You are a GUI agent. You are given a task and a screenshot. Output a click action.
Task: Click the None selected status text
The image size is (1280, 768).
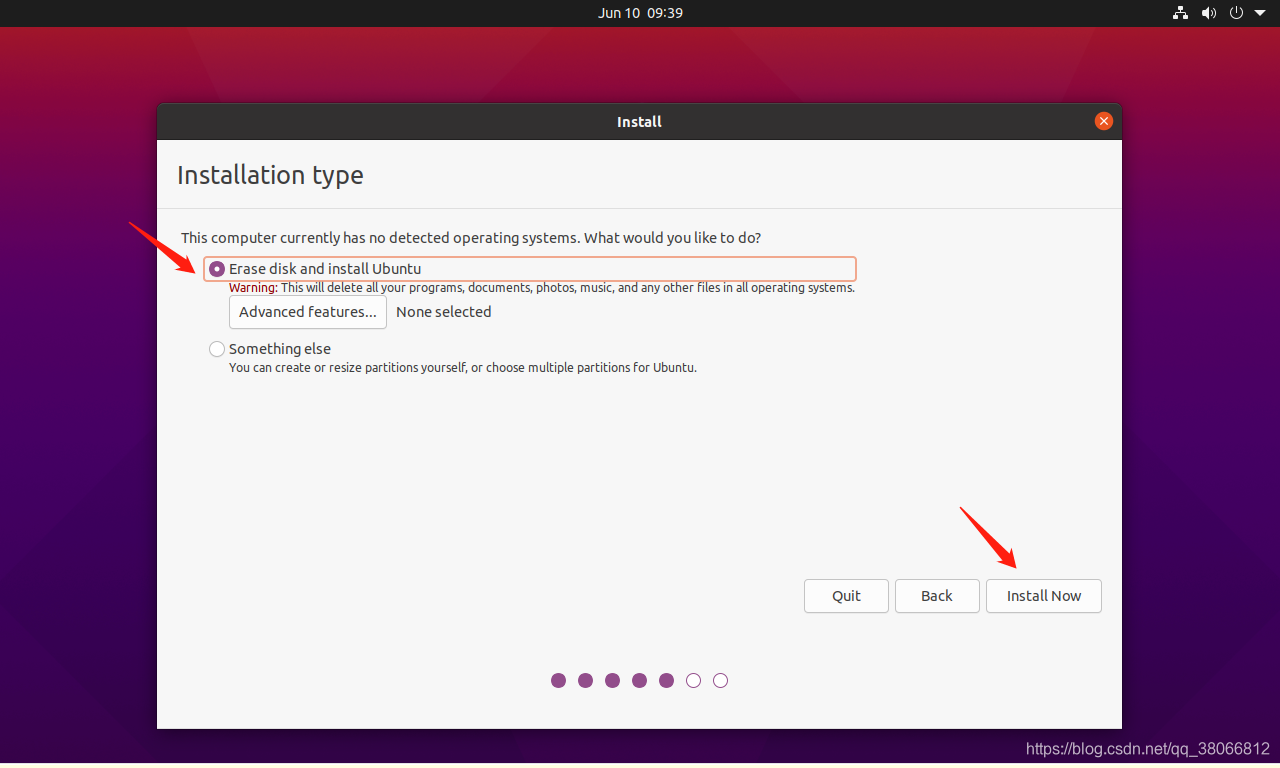444,312
